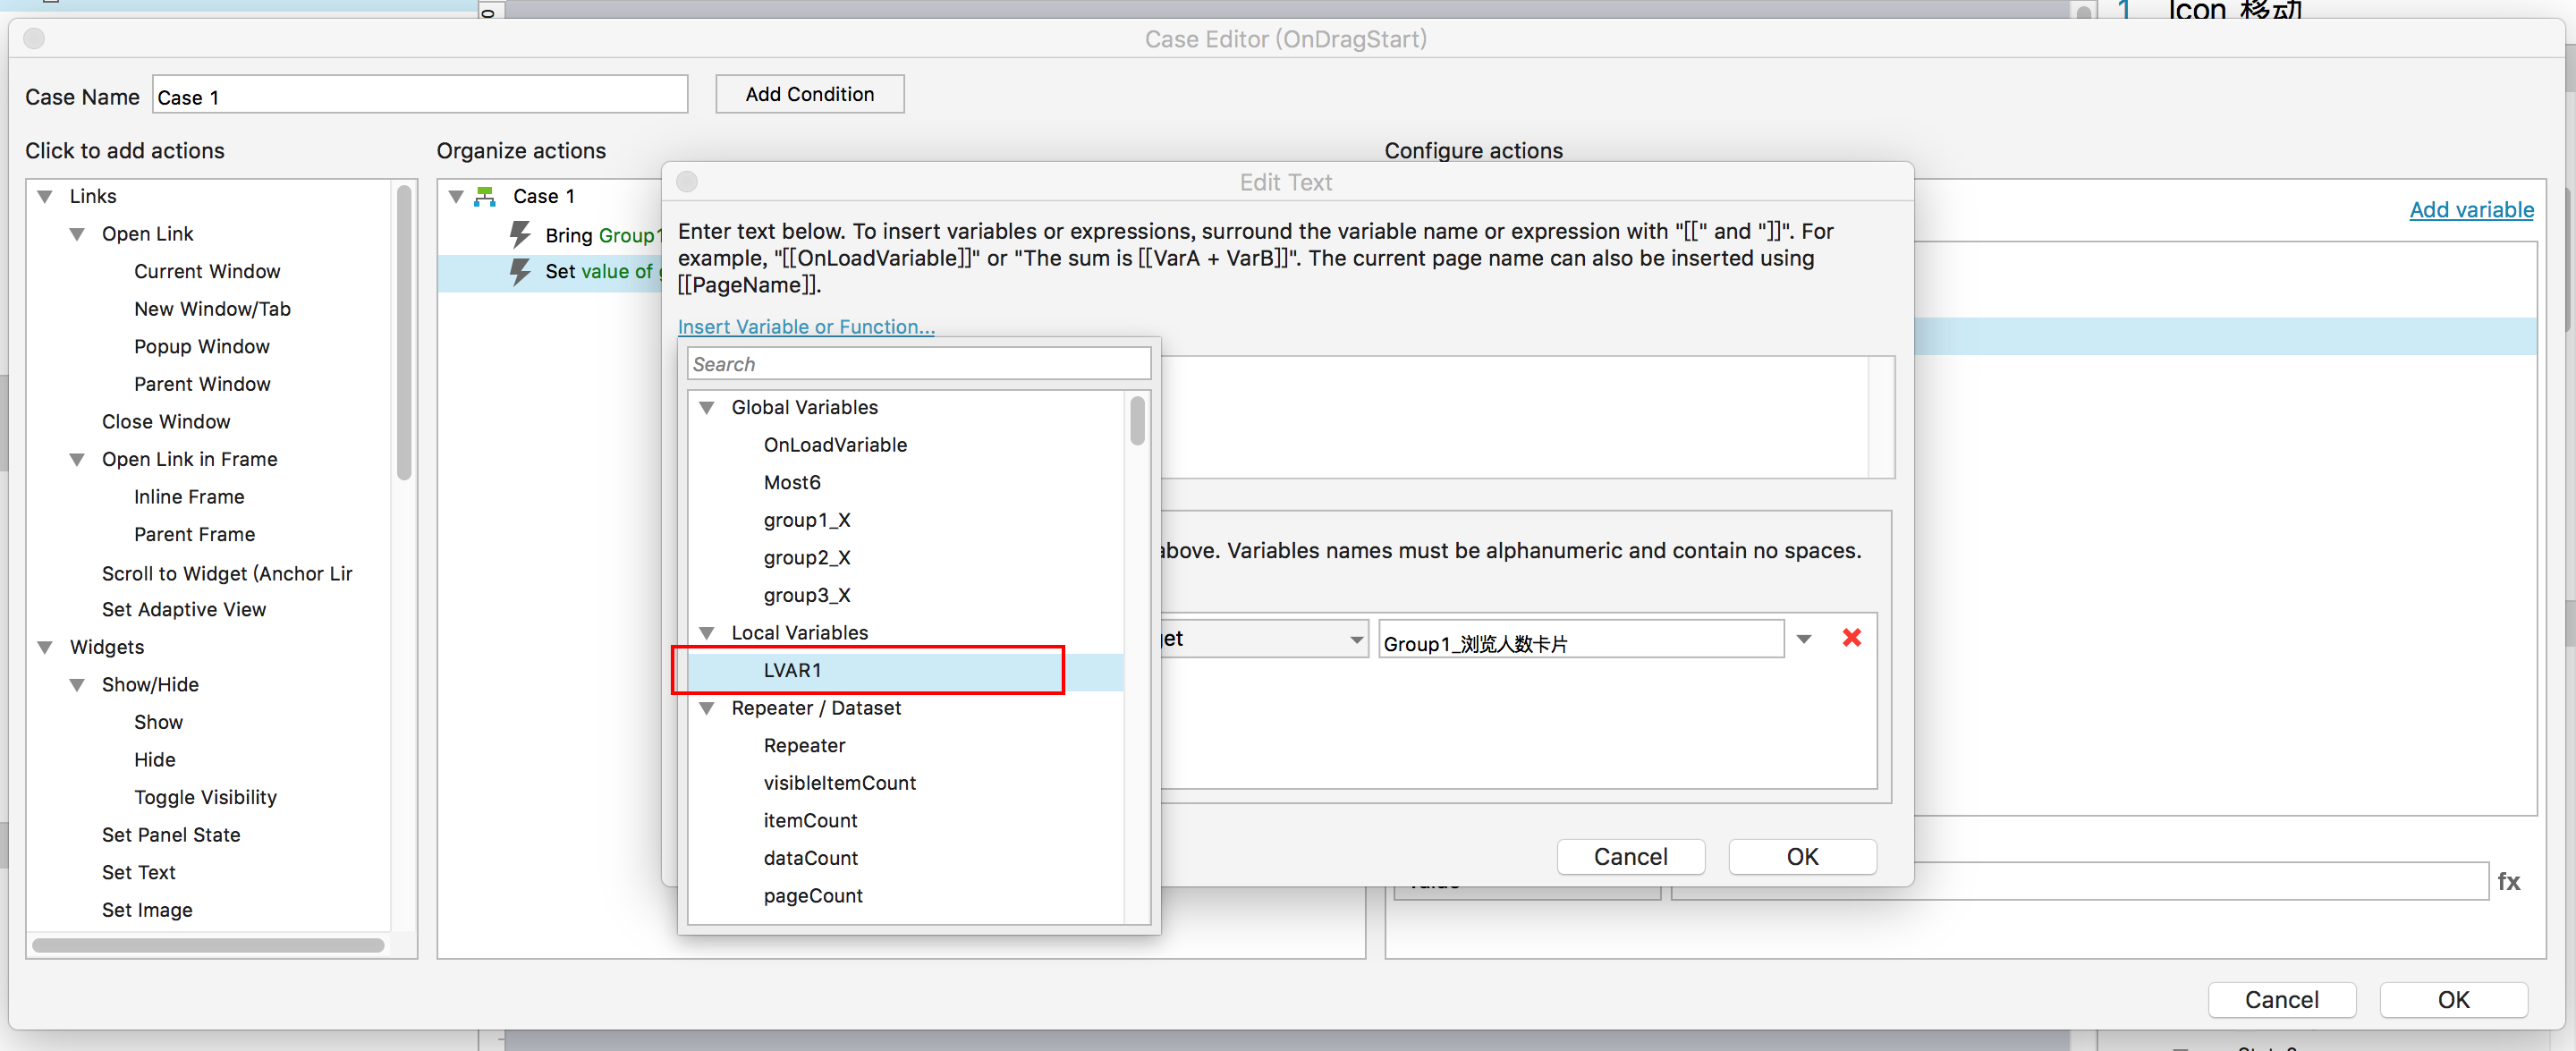The width and height of the screenshot is (2576, 1051).
Task: Collapse the Local Variables section
Action: (x=707, y=633)
